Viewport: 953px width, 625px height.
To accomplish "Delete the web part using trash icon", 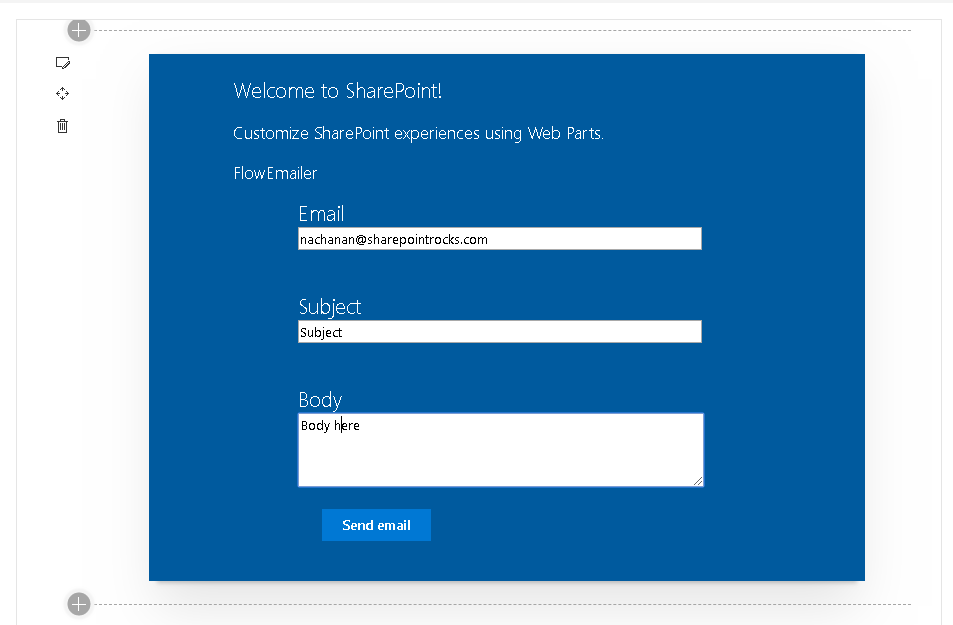I will [x=63, y=126].
